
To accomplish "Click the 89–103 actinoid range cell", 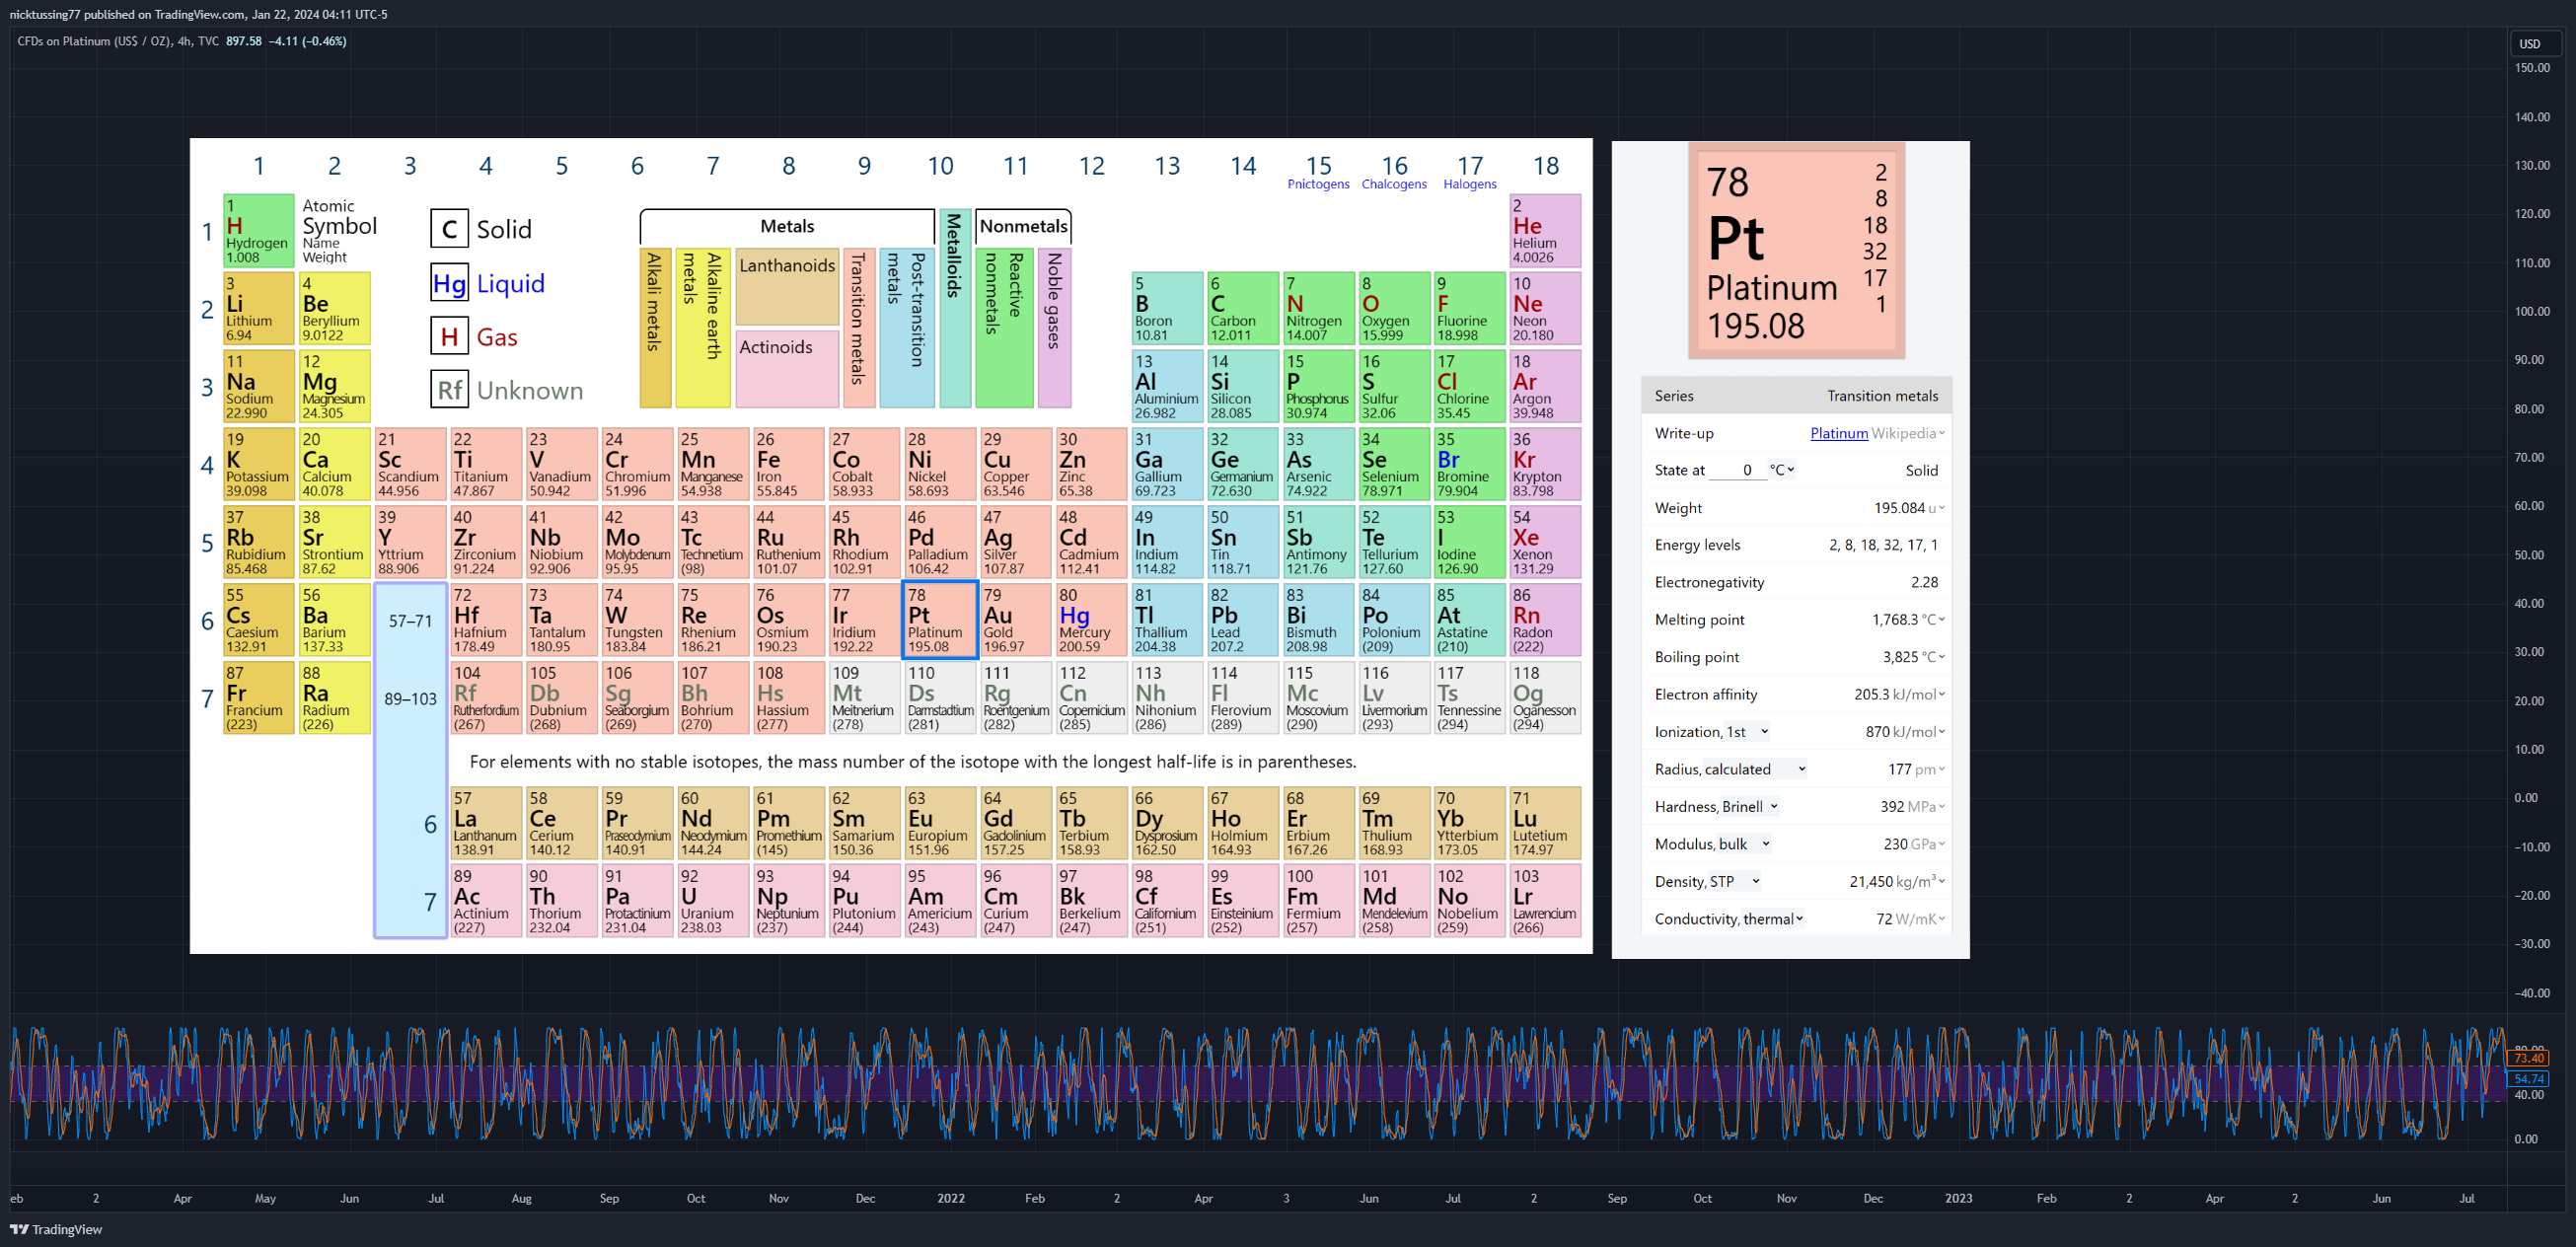I will coord(410,699).
